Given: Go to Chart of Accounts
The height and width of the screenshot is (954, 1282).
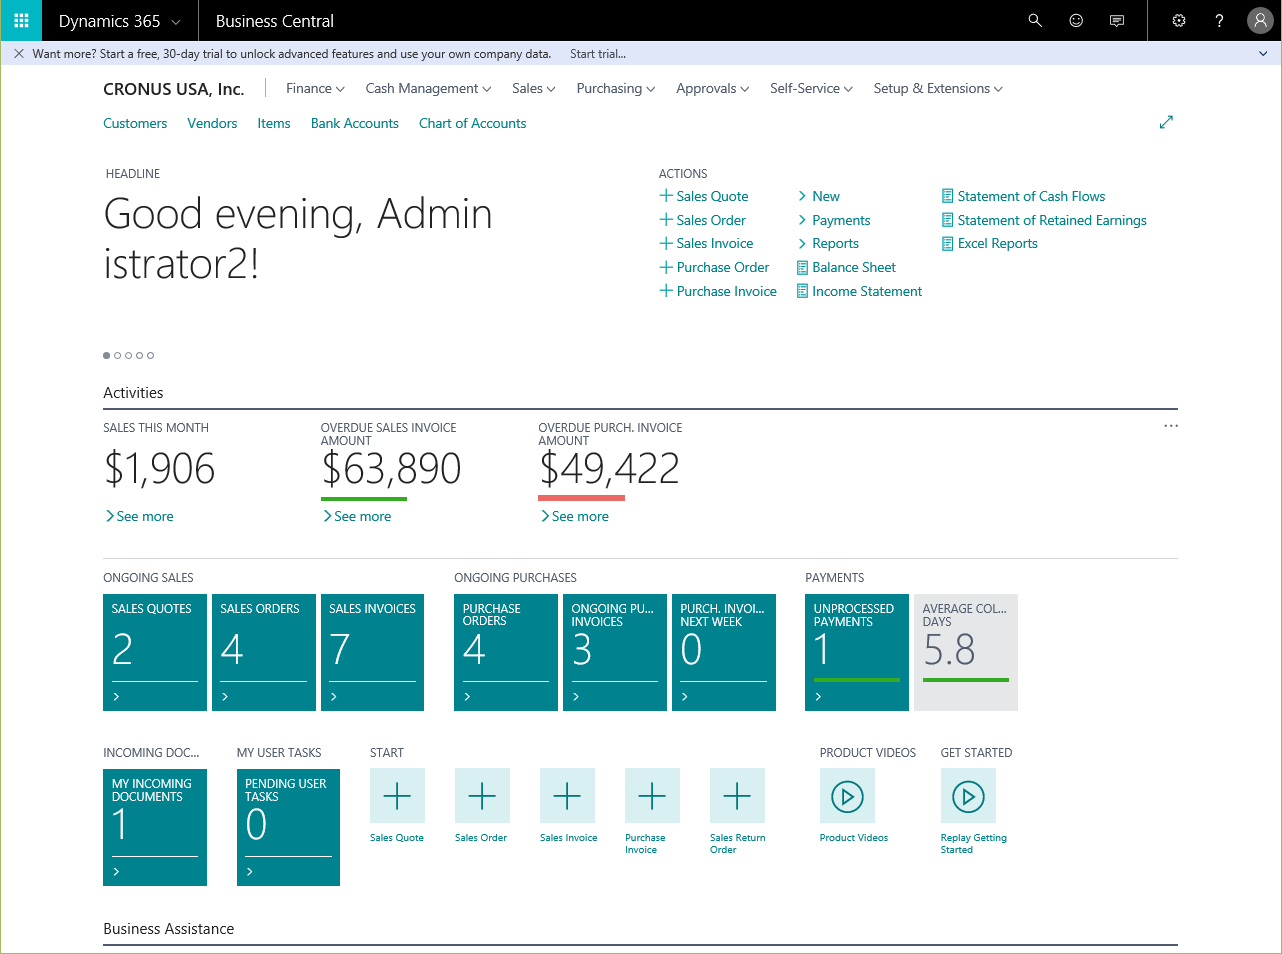Looking at the screenshot, I should point(473,123).
